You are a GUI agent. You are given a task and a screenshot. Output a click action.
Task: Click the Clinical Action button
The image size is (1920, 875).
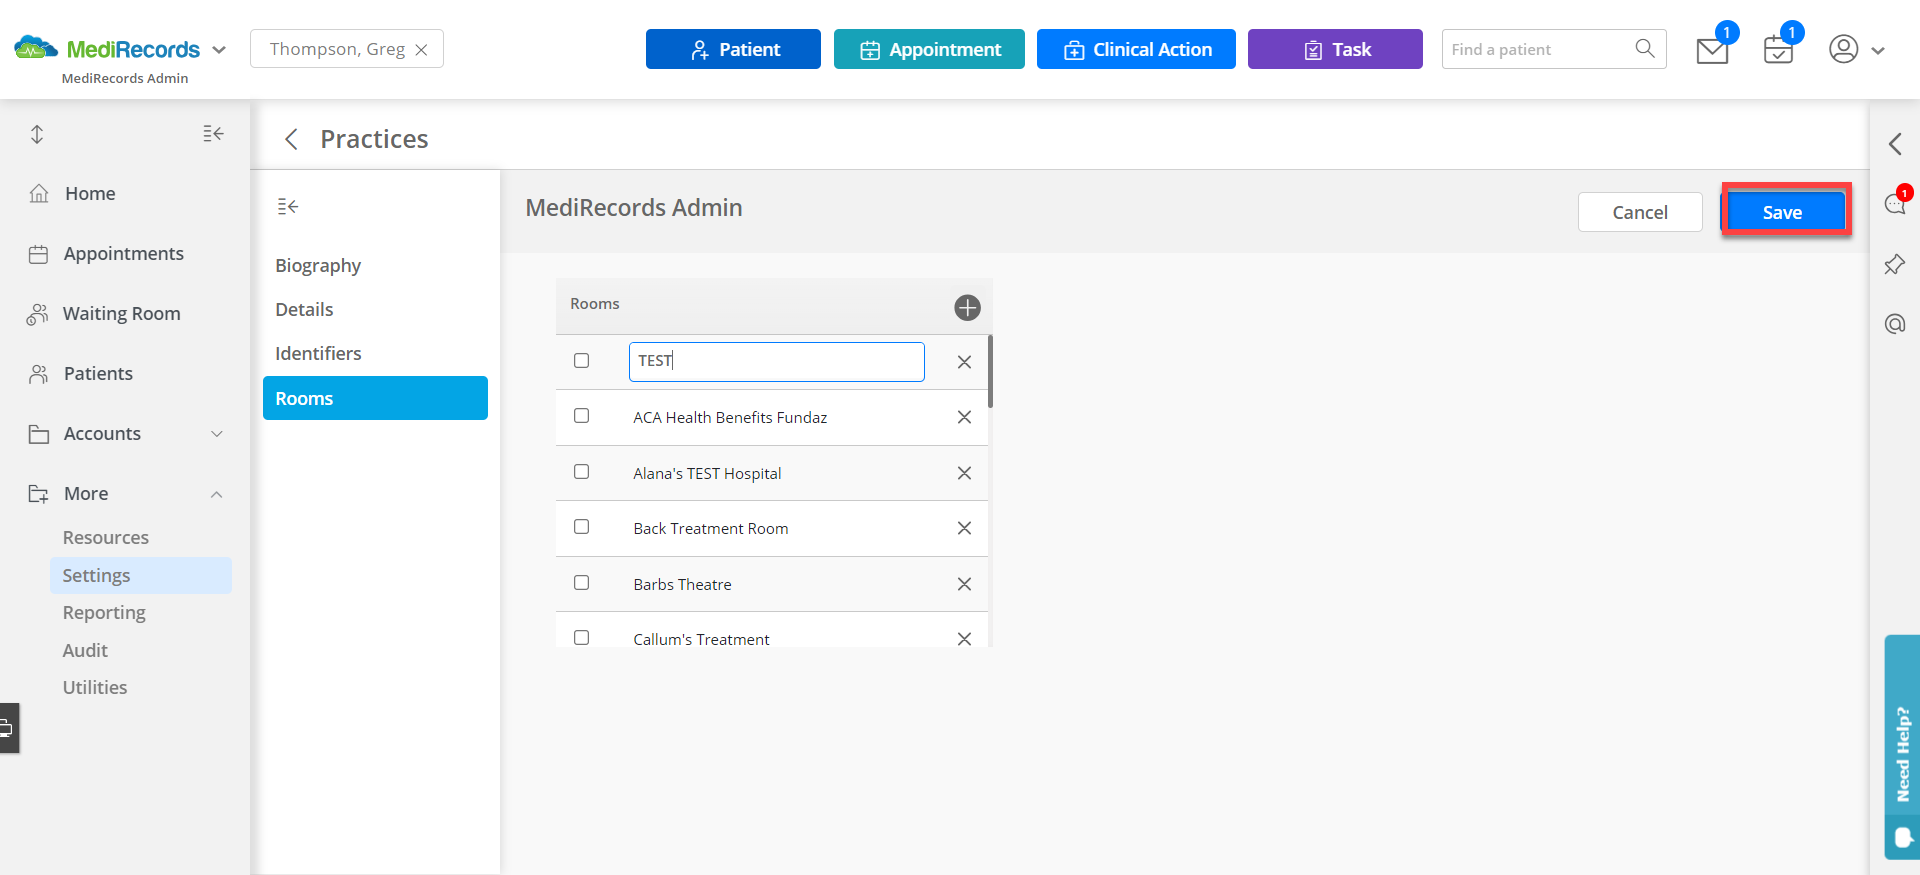click(1136, 49)
